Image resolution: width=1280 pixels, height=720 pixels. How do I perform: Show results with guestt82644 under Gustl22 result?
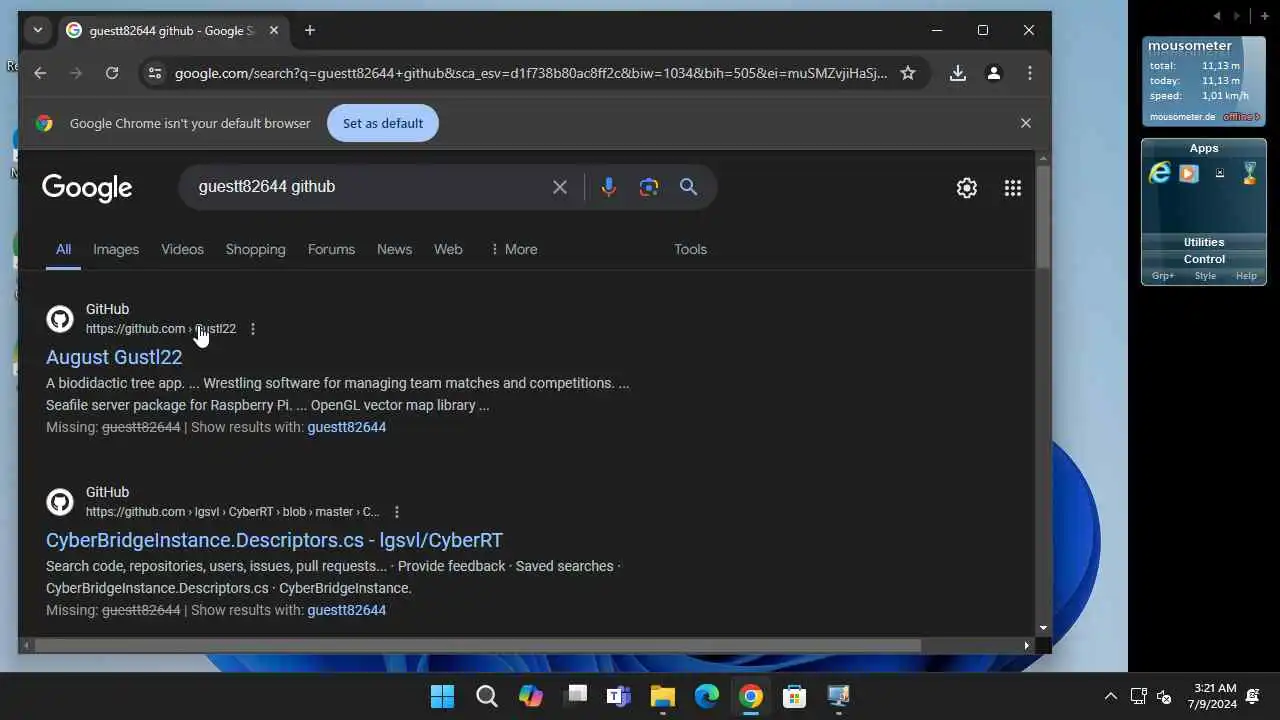click(346, 427)
